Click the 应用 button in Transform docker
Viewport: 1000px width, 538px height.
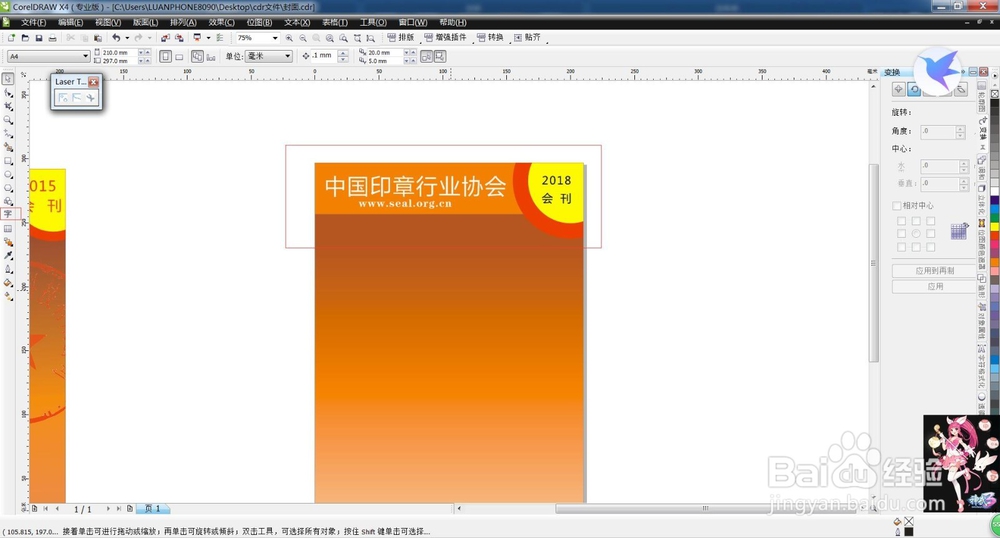point(934,287)
